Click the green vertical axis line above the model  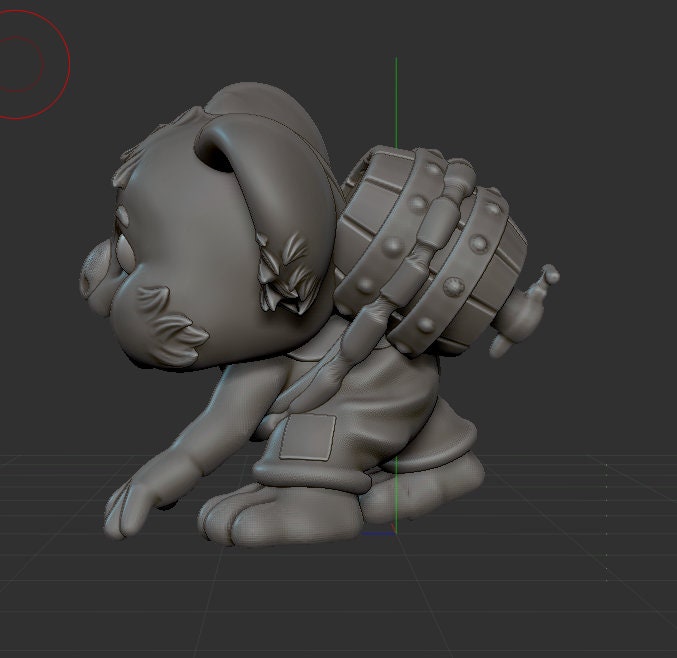tap(396, 100)
